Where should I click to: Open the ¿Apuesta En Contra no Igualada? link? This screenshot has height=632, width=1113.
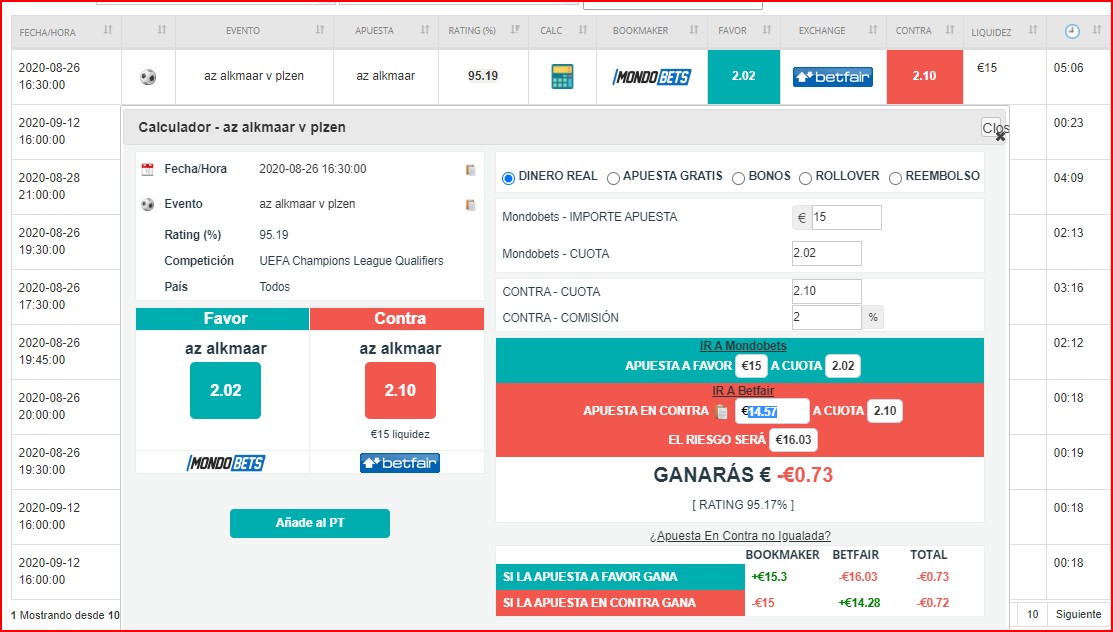pos(740,535)
